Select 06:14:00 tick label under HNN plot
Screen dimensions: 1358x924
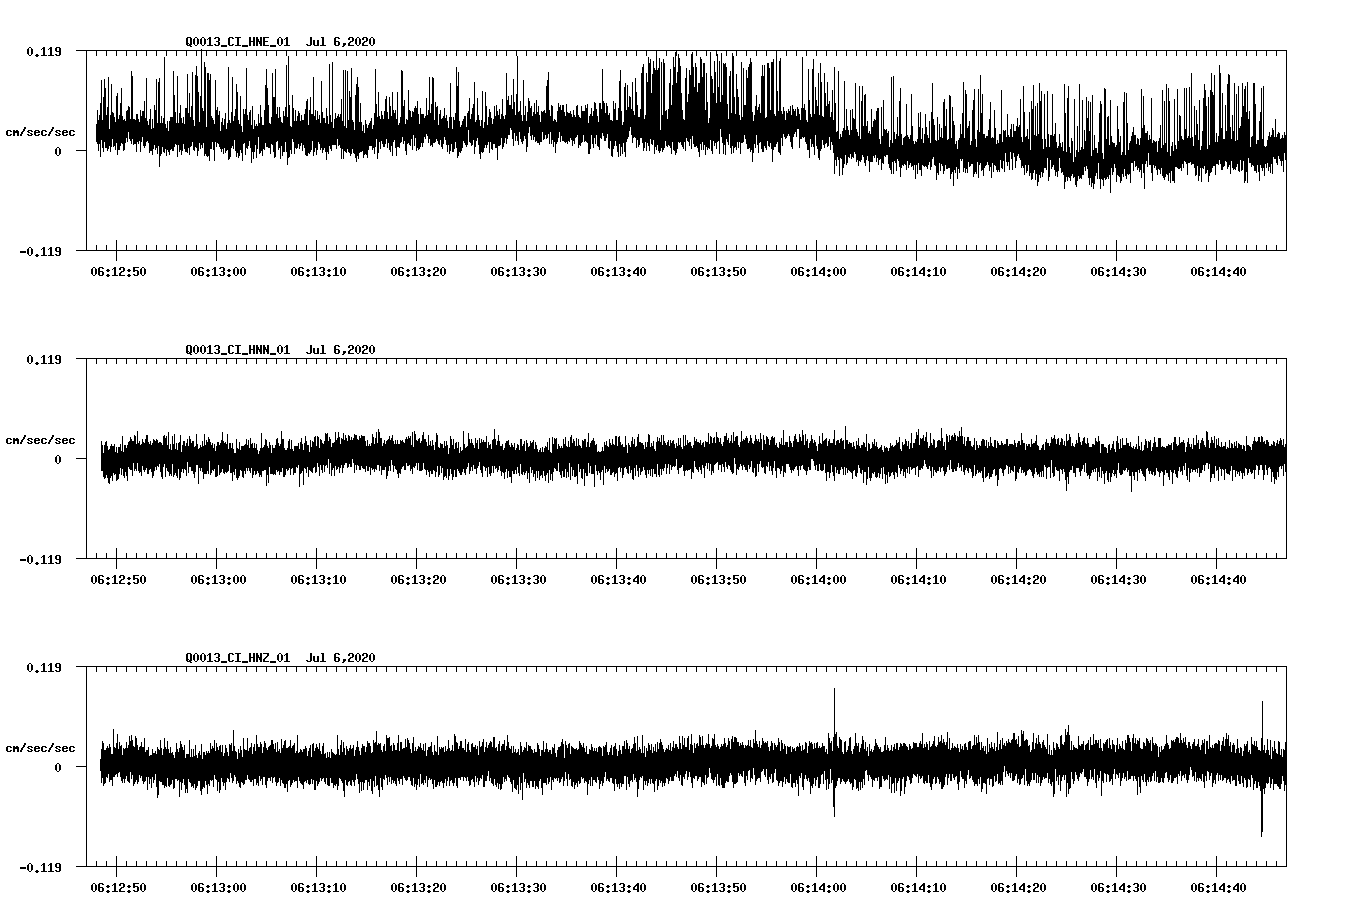click(x=819, y=579)
